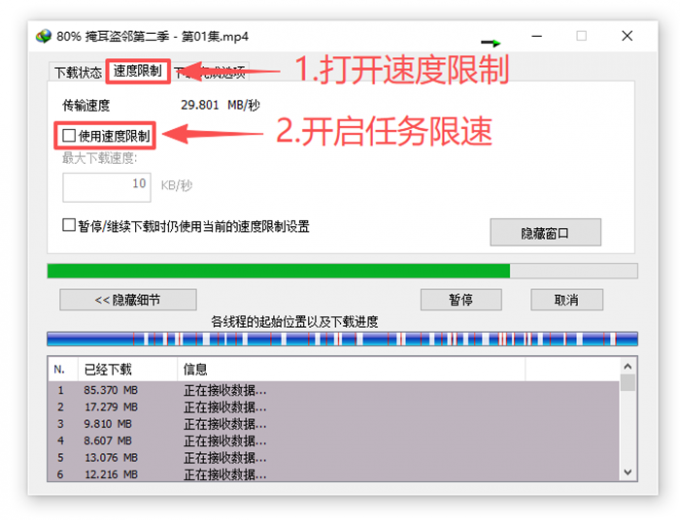Viewport: 680px width, 520px height.
Task: Click the max download speed input field
Action: tap(107, 187)
